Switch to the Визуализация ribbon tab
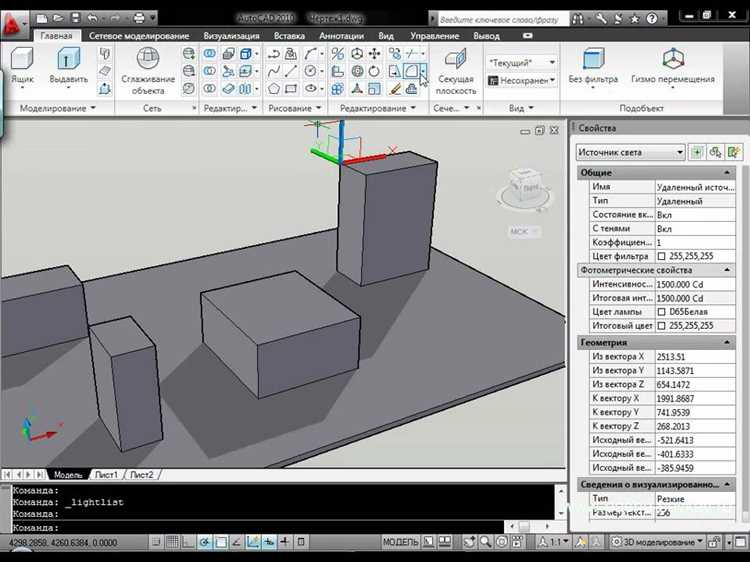 pos(231,35)
